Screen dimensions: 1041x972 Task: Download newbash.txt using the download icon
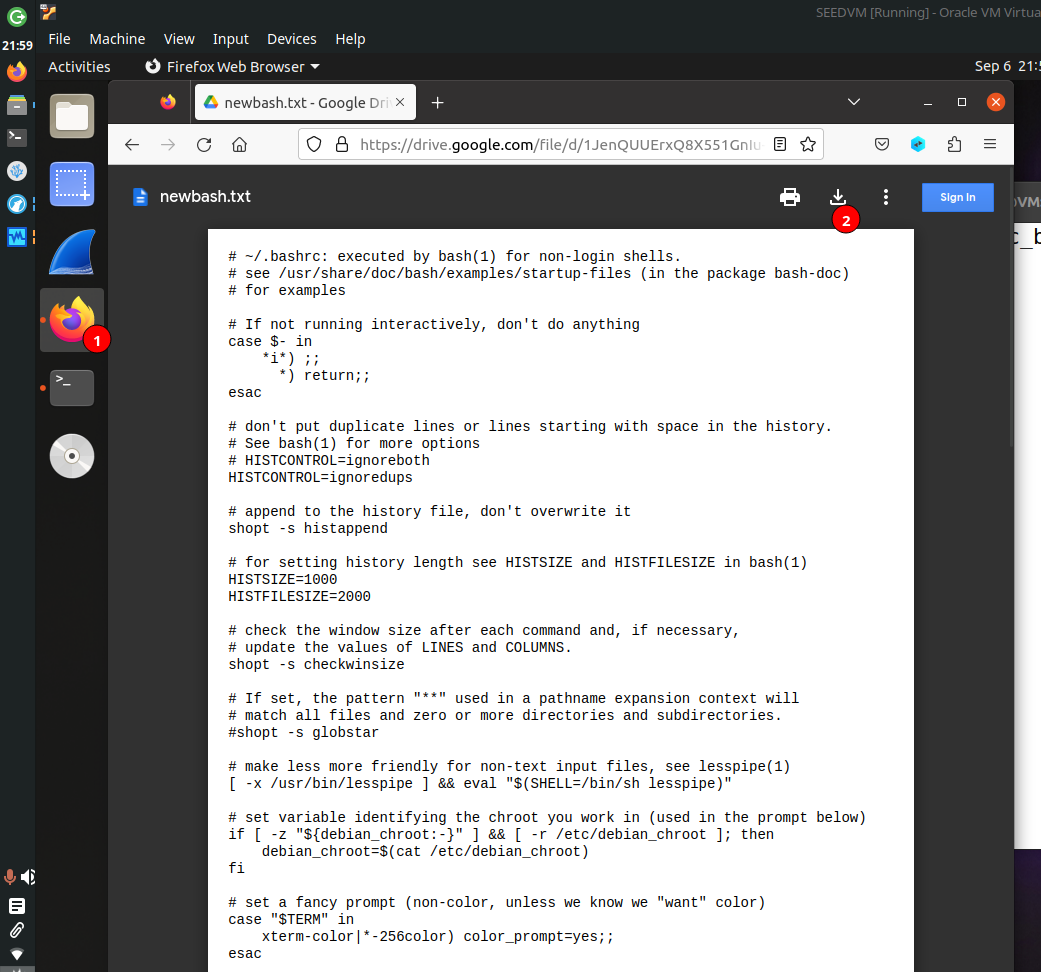click(838, 197)
